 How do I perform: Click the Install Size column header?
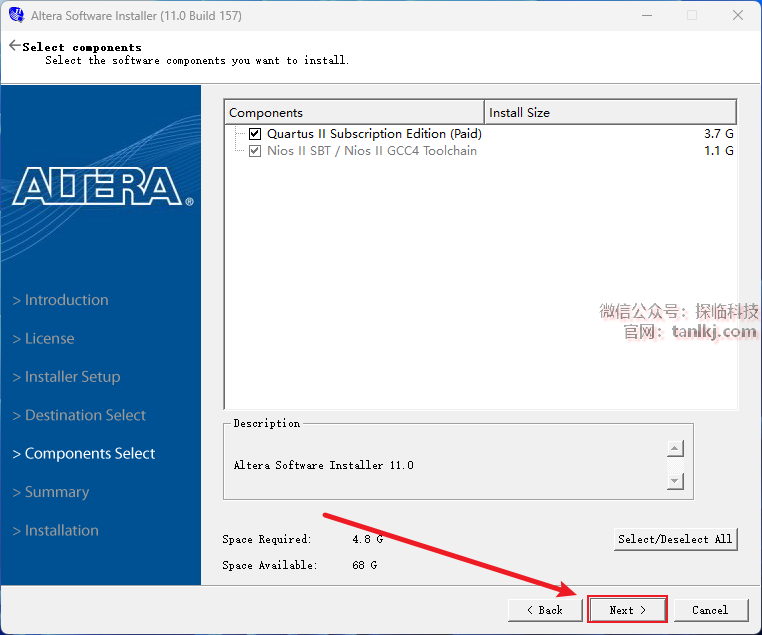pos(610,112)
